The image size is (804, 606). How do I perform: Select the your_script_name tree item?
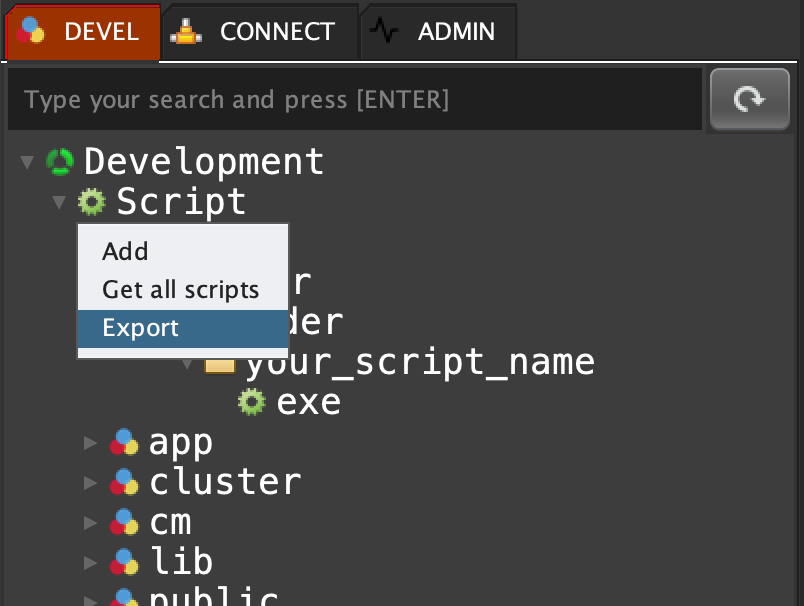420,361
